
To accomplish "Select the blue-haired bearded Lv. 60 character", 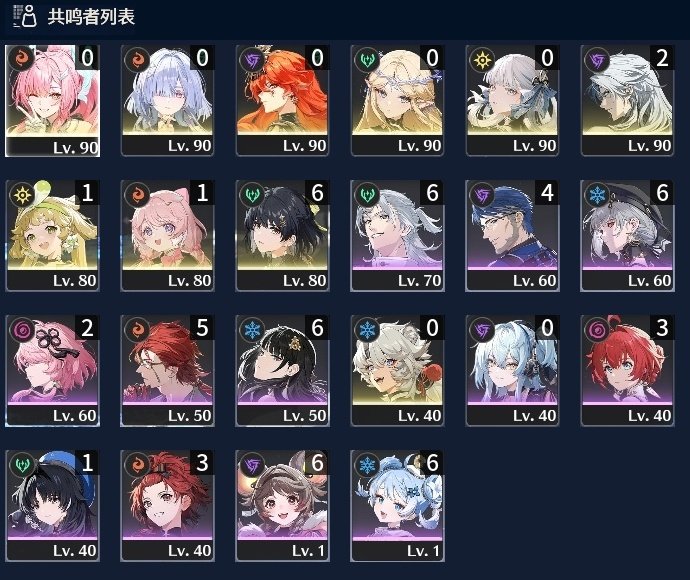I will click(512, 236).
